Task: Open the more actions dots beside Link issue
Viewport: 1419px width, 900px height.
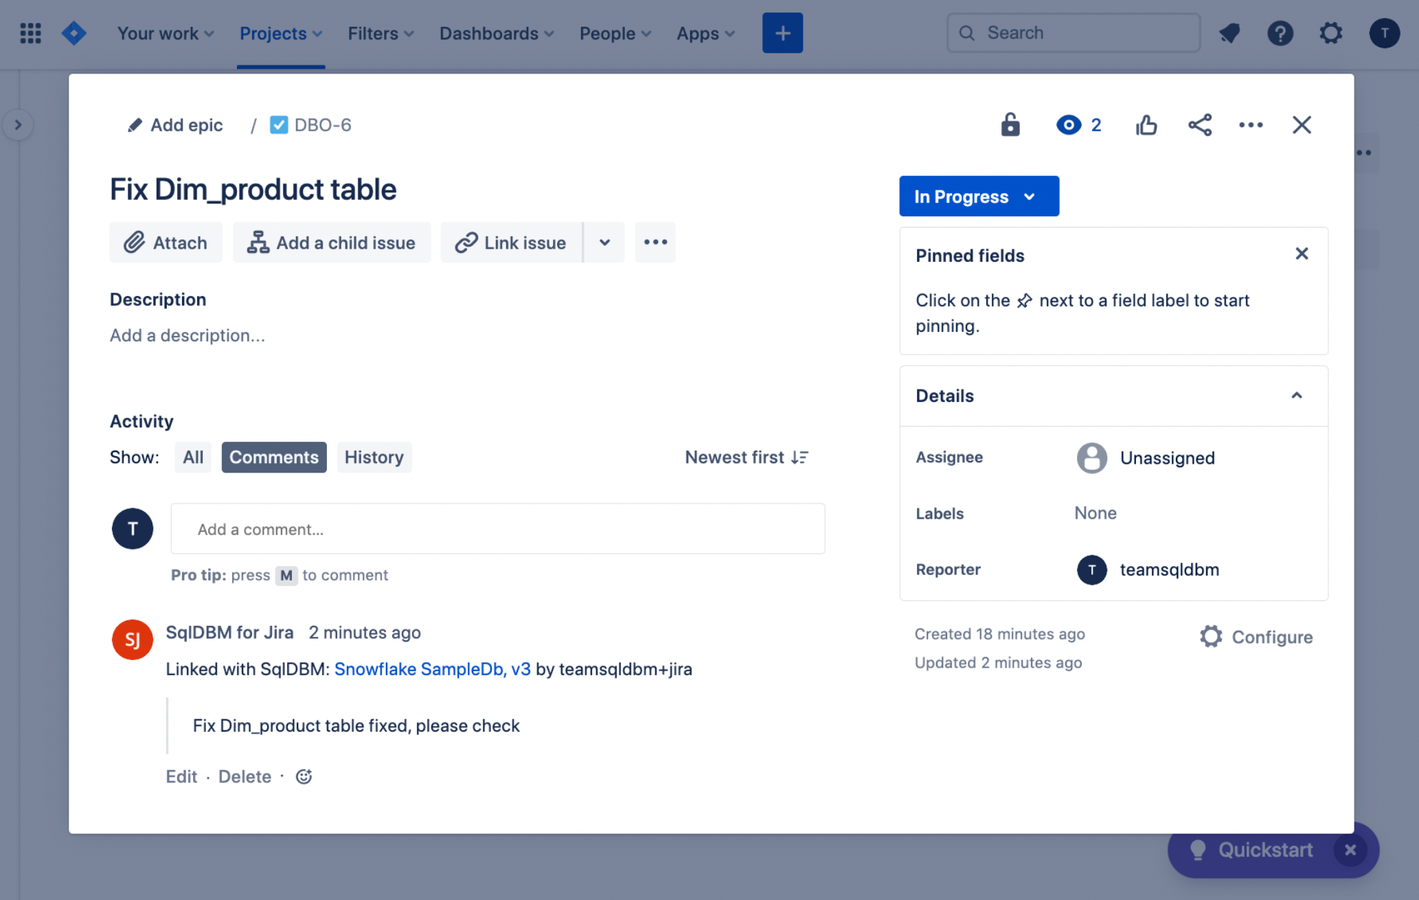Action: [x=655, y=243]
